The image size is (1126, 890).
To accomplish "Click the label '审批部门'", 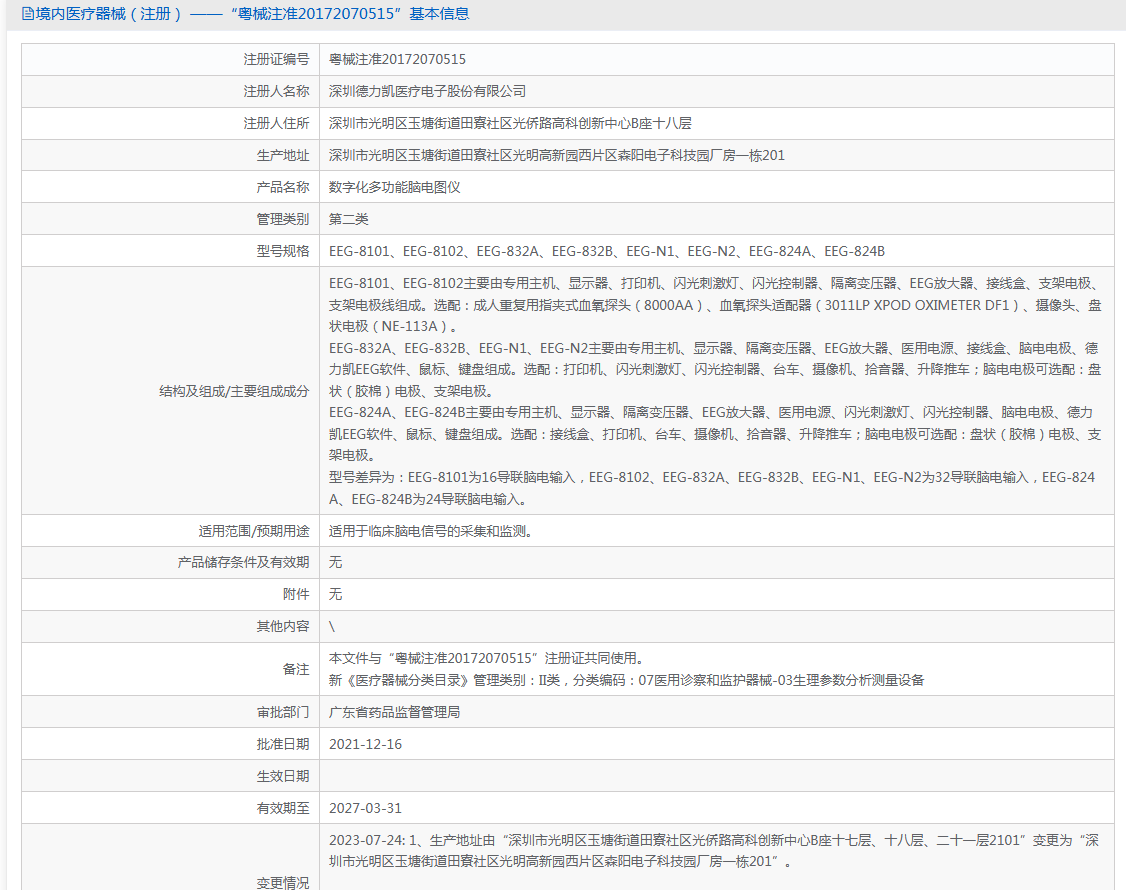I will click(x=283, y=713).
